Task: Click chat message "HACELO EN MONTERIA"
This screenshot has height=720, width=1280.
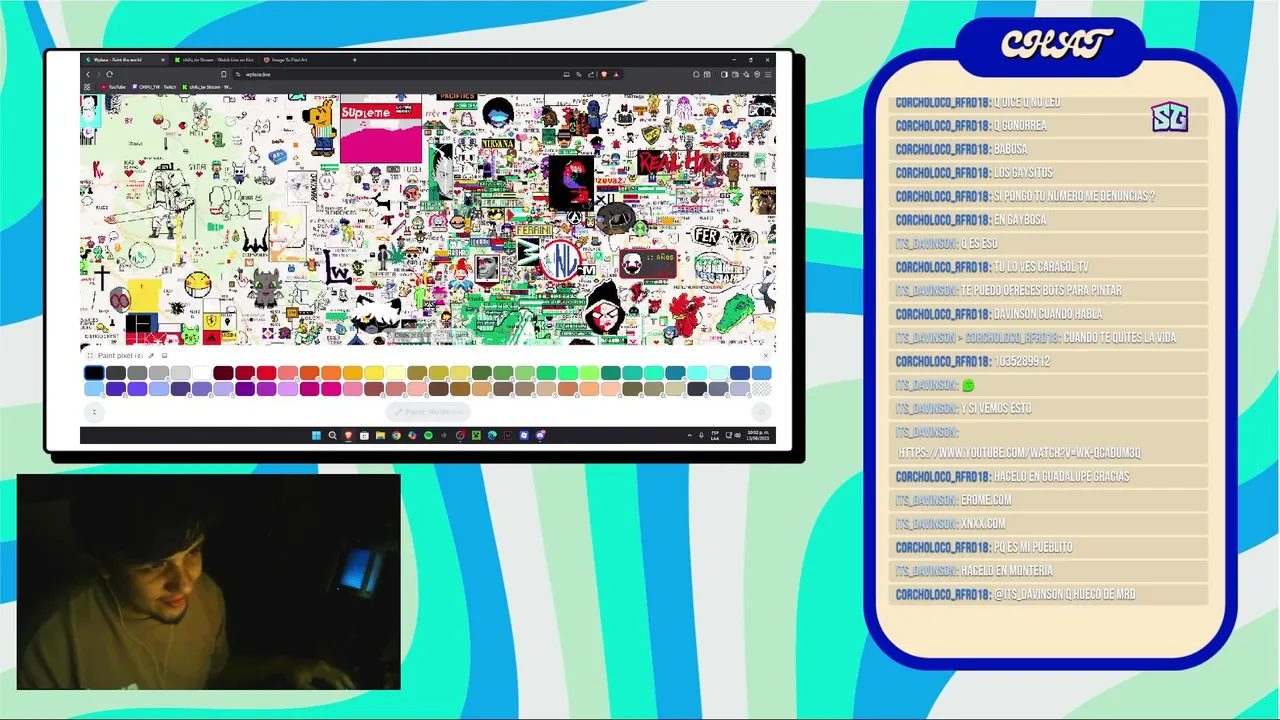Action: 1006,571
